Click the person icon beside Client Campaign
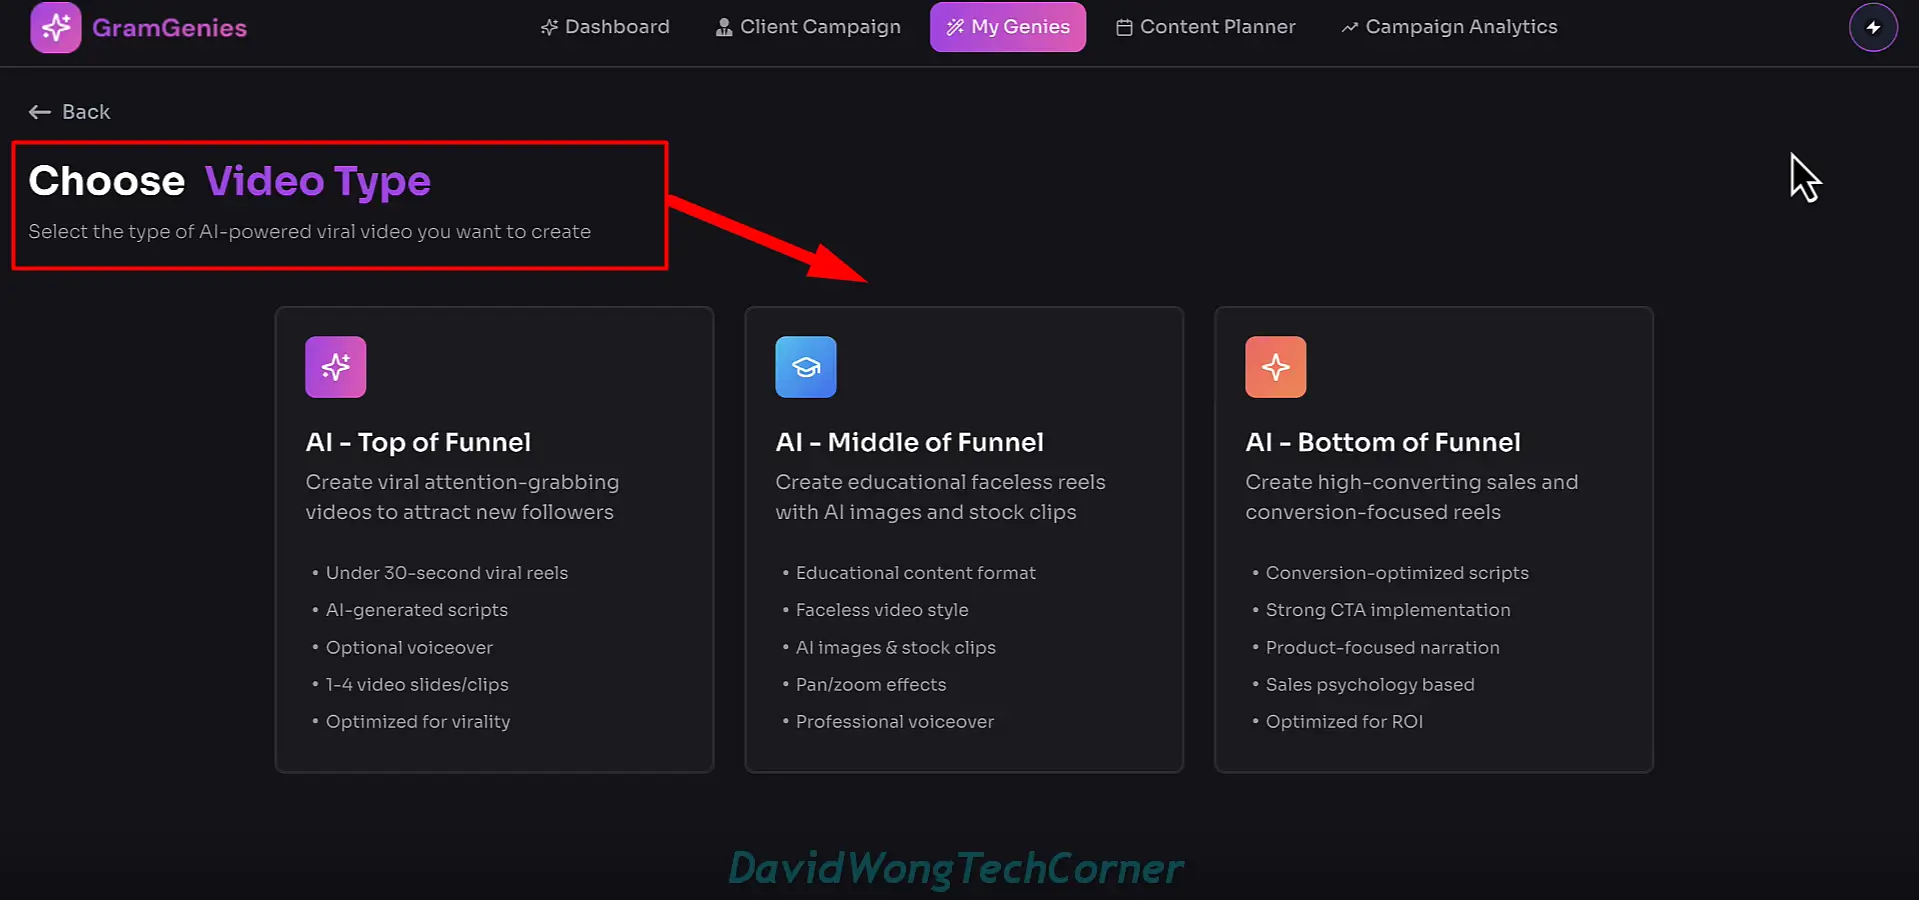This screenshot has width=1919, height=900. [724, 28]
